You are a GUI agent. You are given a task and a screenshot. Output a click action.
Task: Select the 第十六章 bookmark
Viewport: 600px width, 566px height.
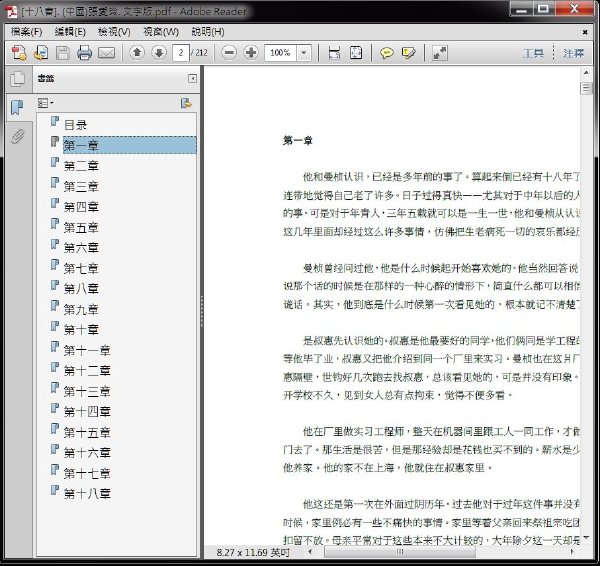point(87,452)
